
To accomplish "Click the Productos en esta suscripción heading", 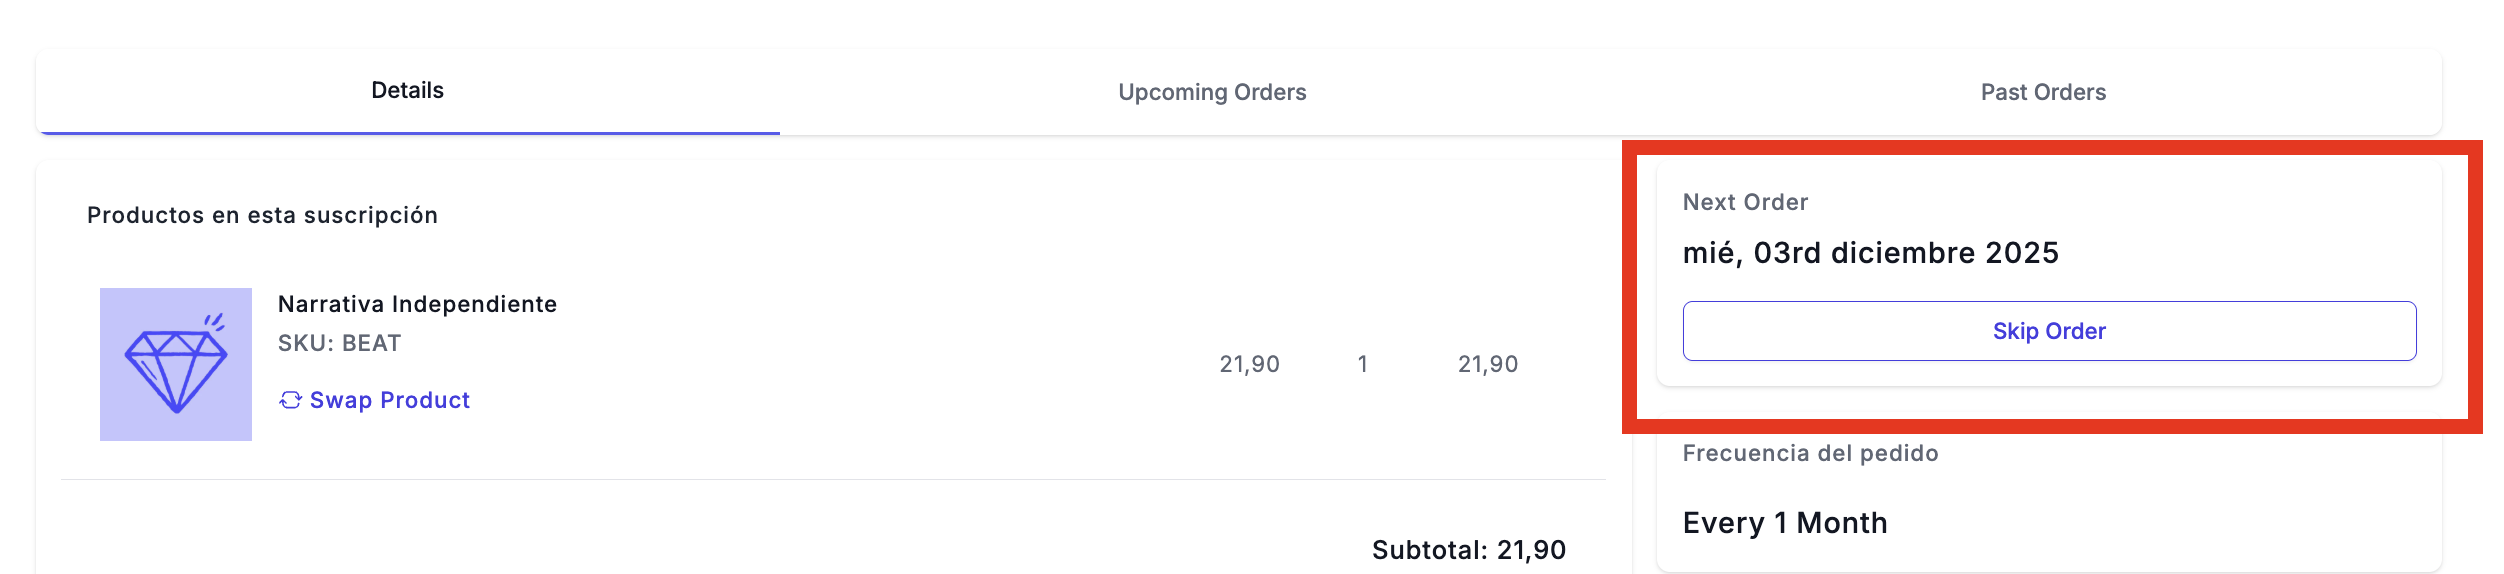I will pos(262,215).
